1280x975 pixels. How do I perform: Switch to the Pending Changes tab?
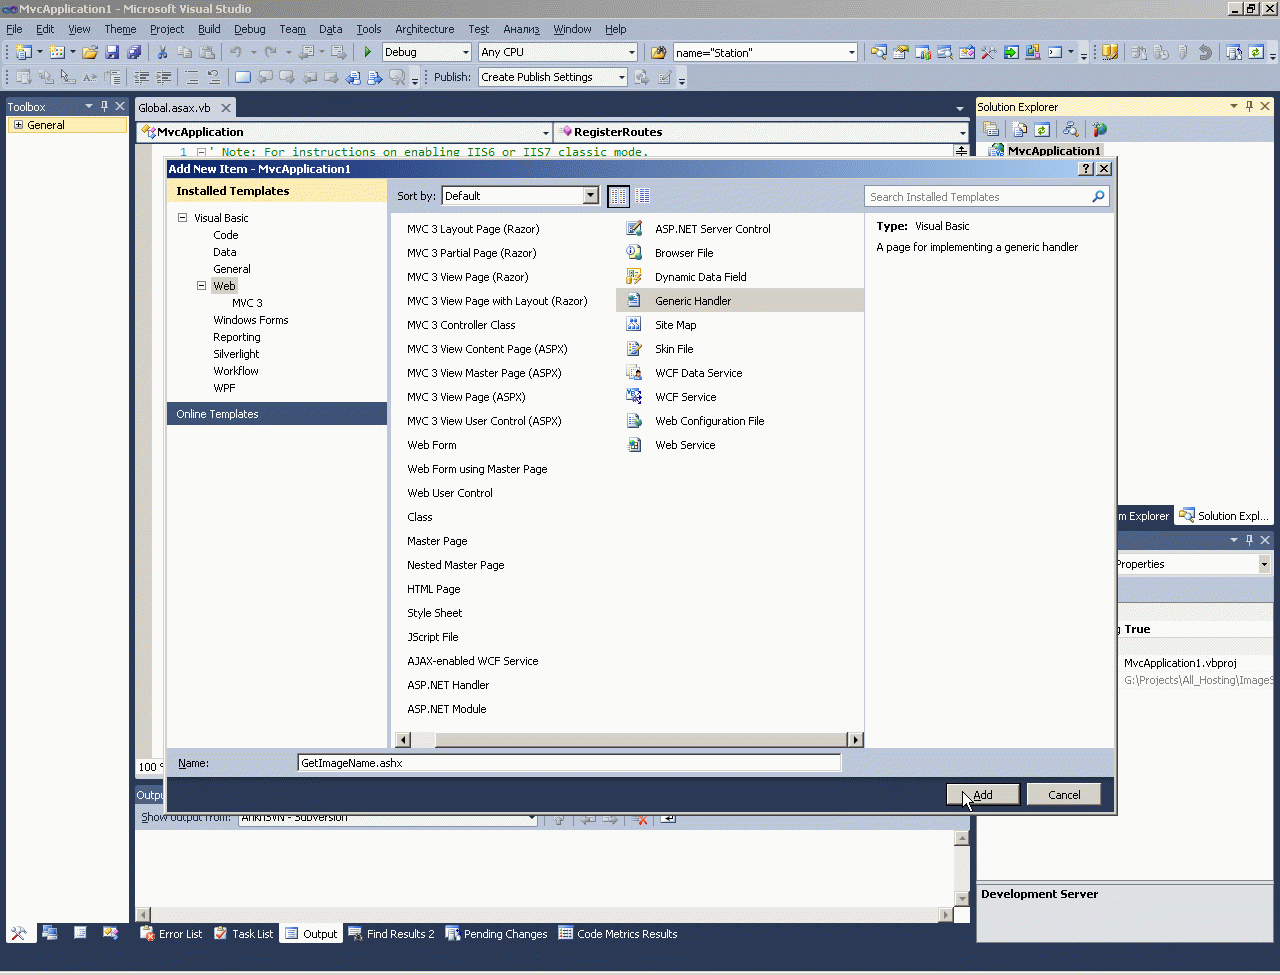(496, 934)
